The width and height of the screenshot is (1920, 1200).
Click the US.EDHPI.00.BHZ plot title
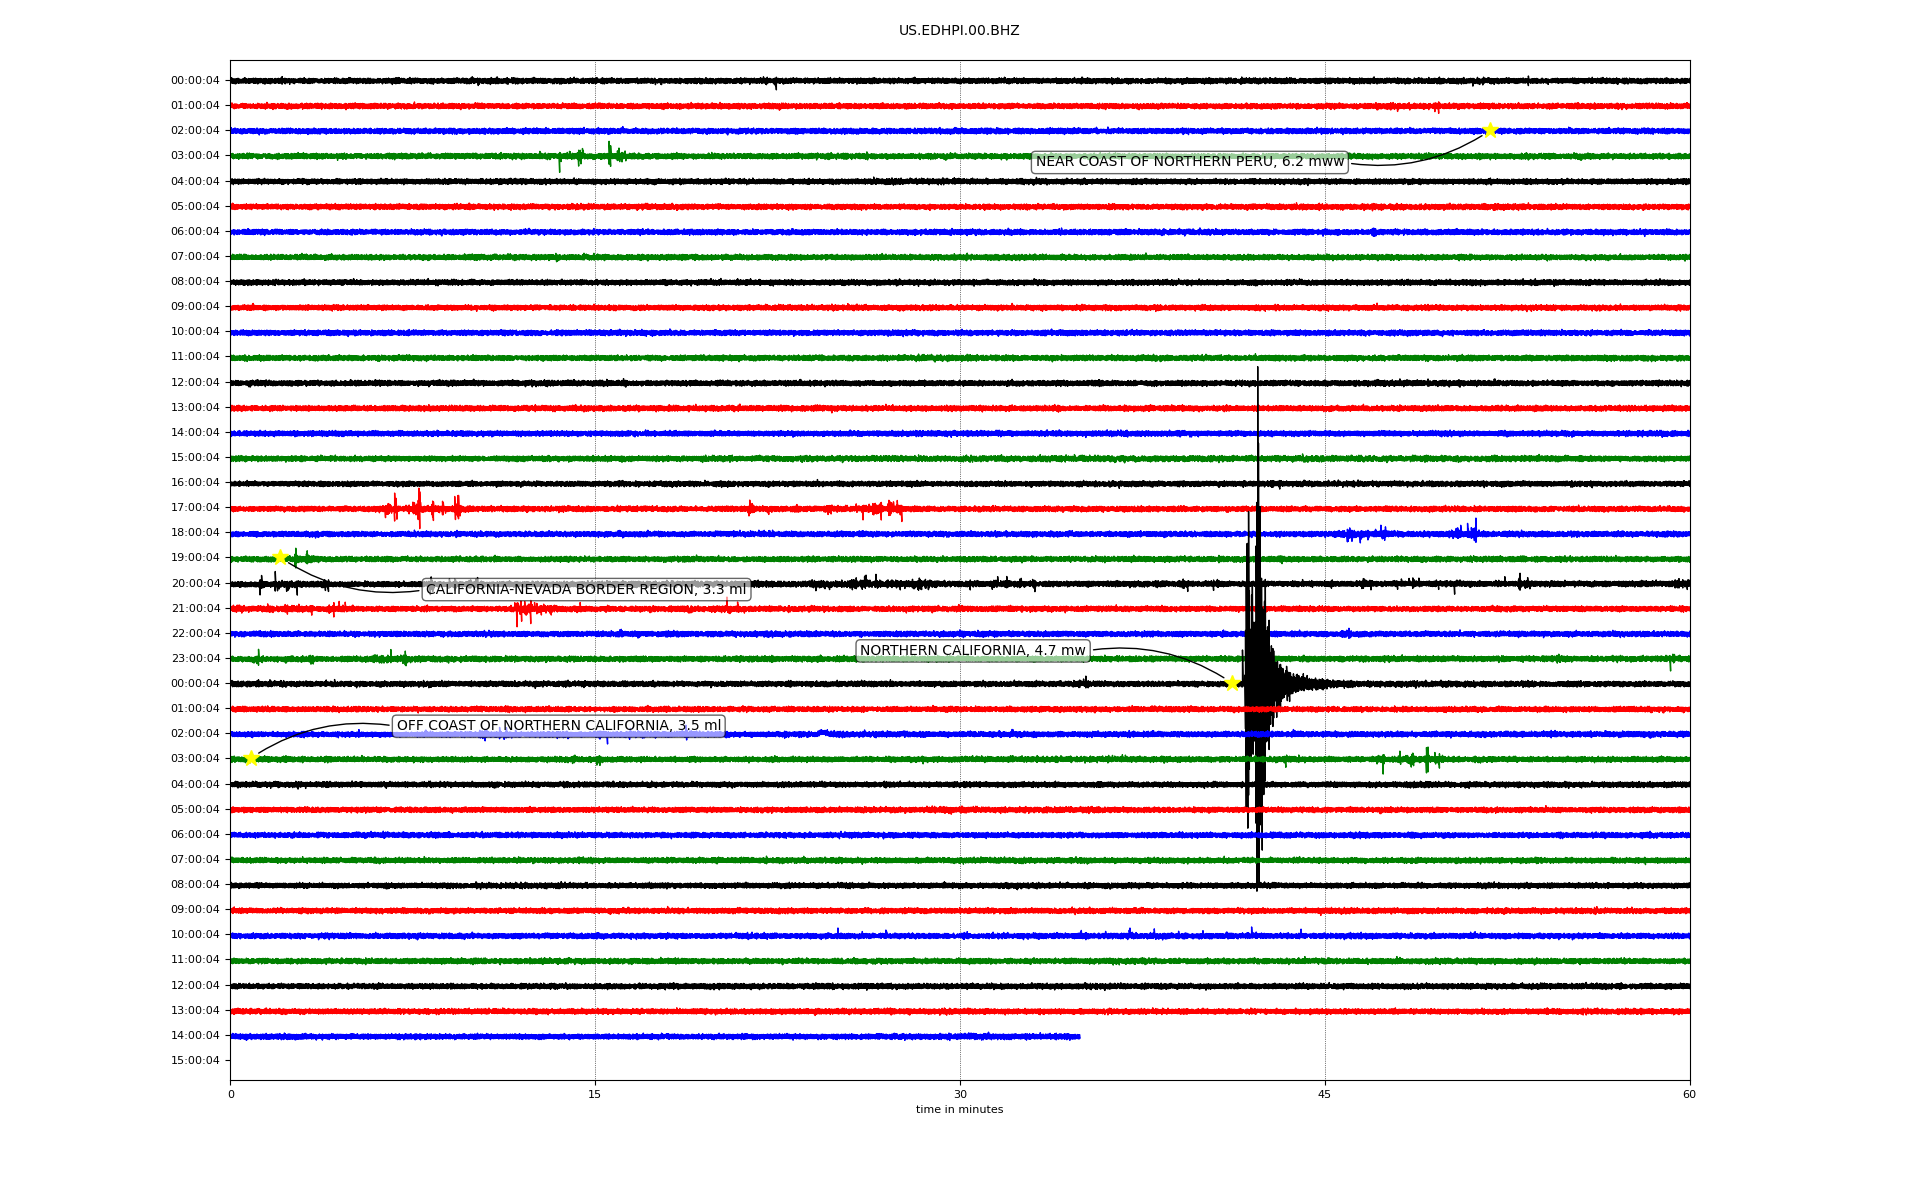958,31
